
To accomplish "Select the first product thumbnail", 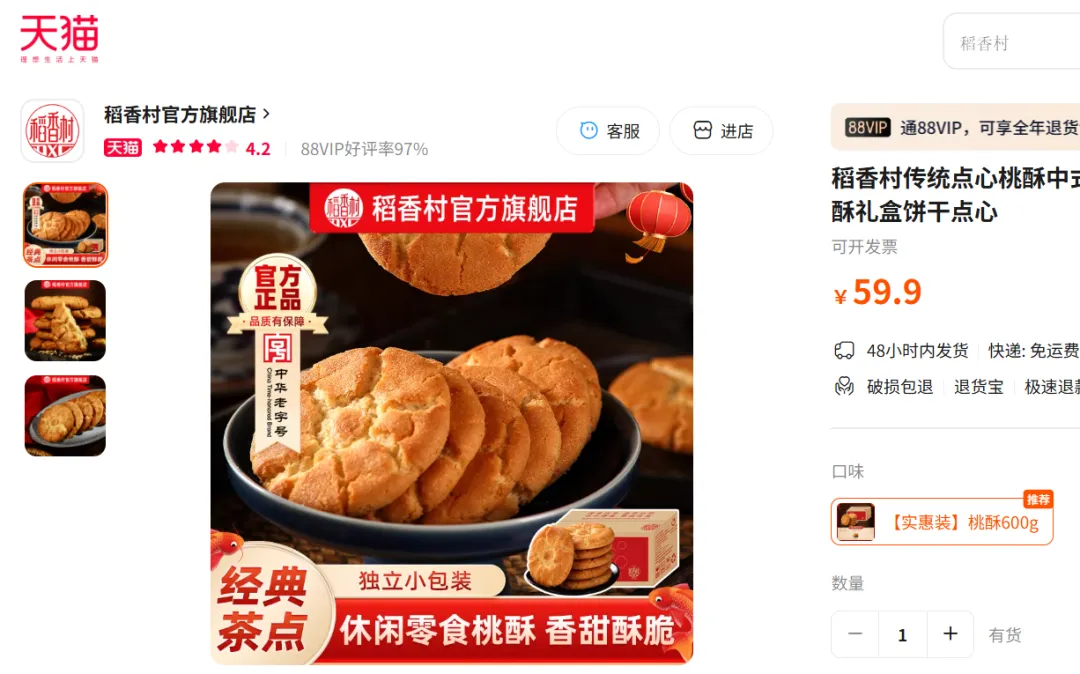I will pos(65,224).
